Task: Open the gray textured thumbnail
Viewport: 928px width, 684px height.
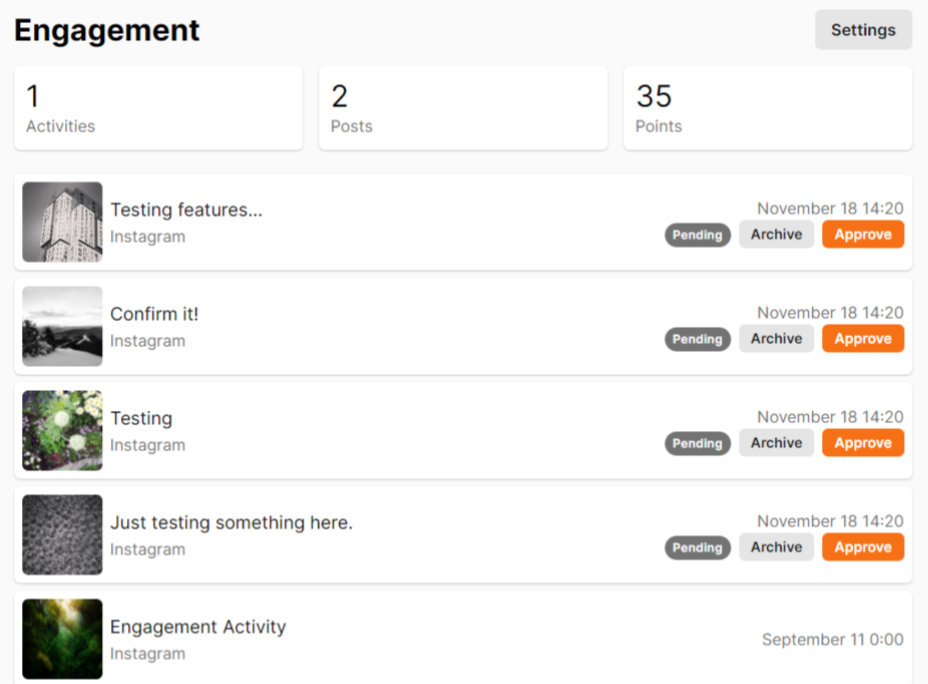Action: point(62,534)
